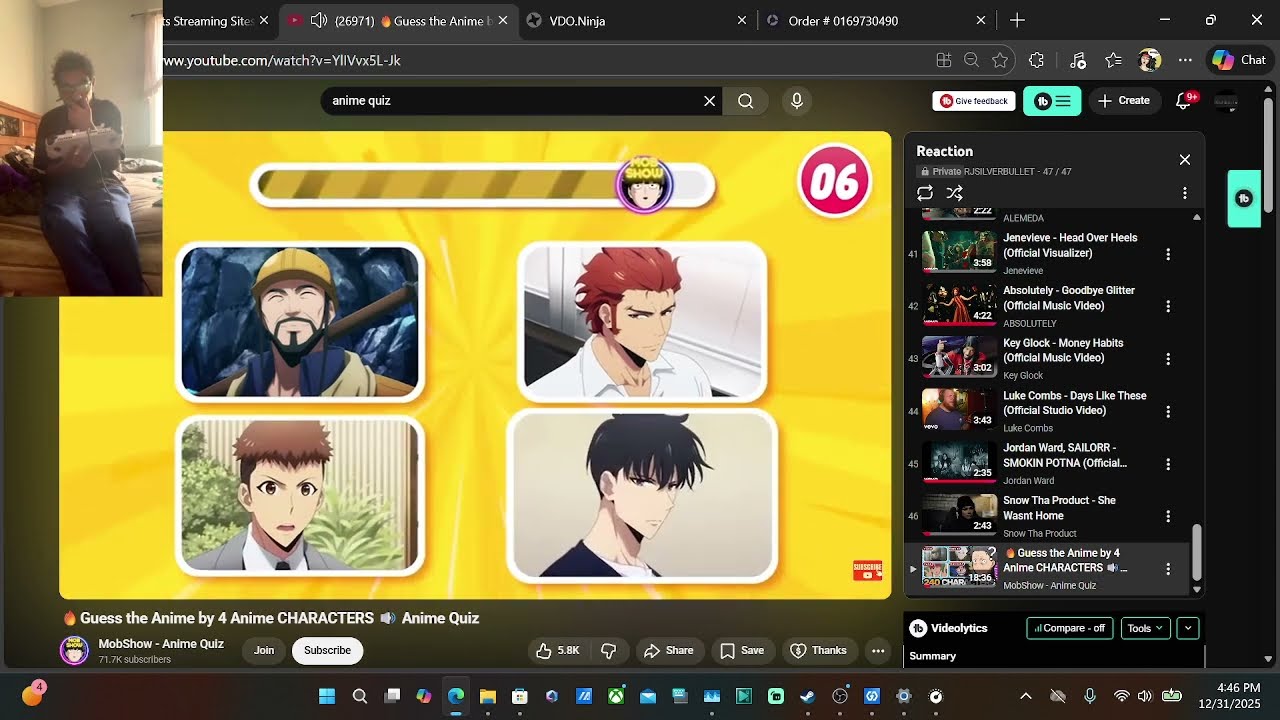The width and height of the screenshot is (1280, 720).
Task: Add this page to favorites star
Action: tap(999, 60)
